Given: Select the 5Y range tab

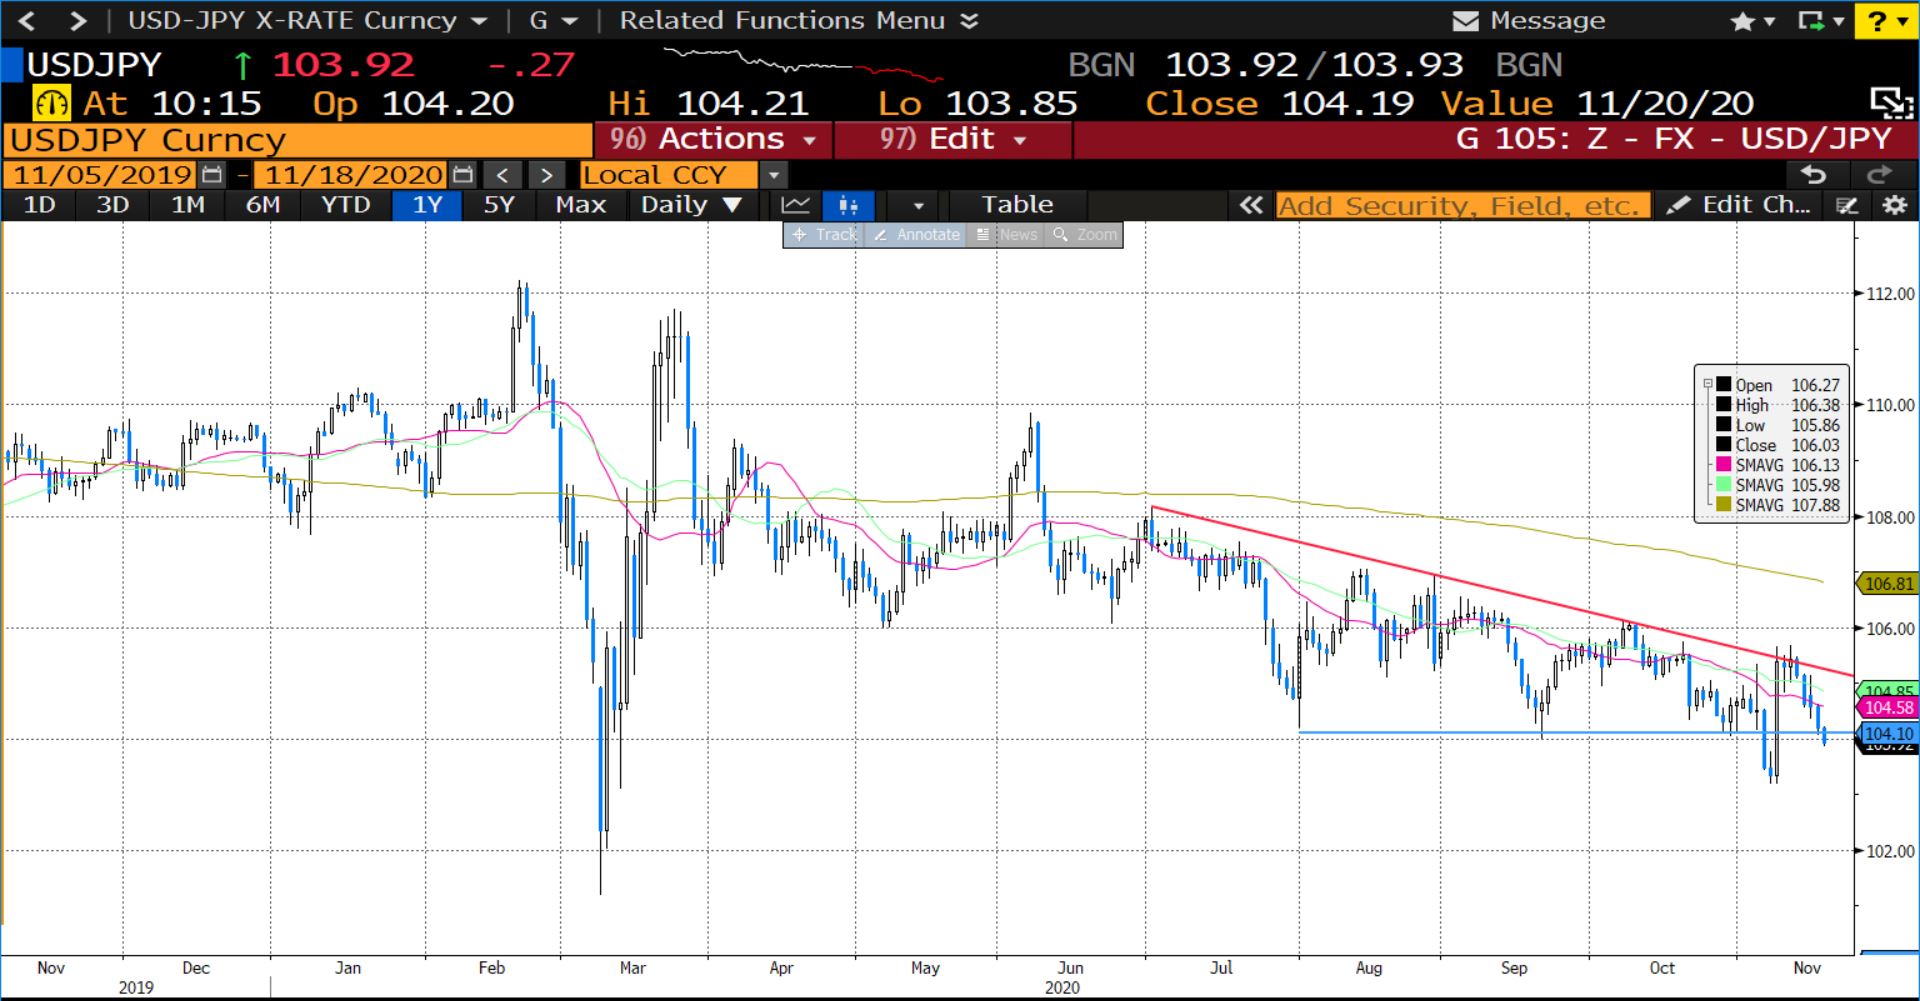Looking at the screenshot, I should coord(499,205).
